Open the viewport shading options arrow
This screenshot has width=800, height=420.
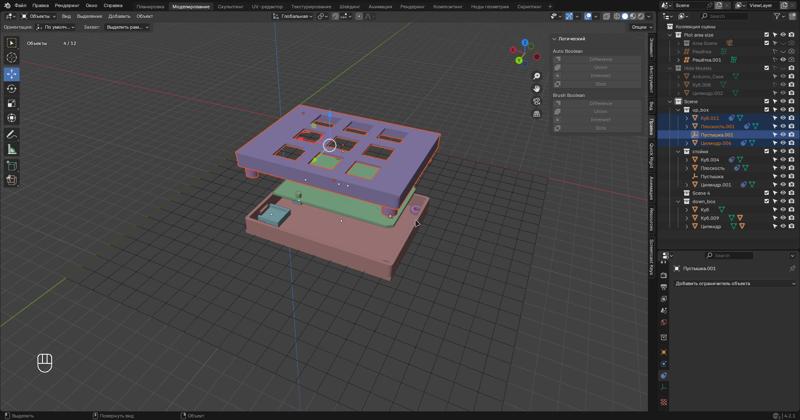point(648,16)
